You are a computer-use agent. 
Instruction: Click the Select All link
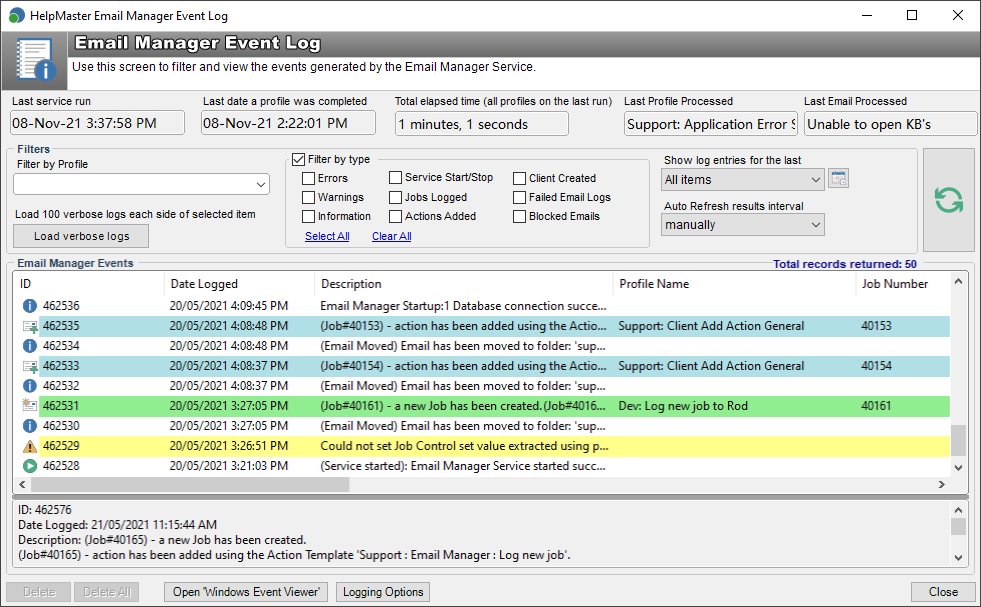click(x=327, y=236)
